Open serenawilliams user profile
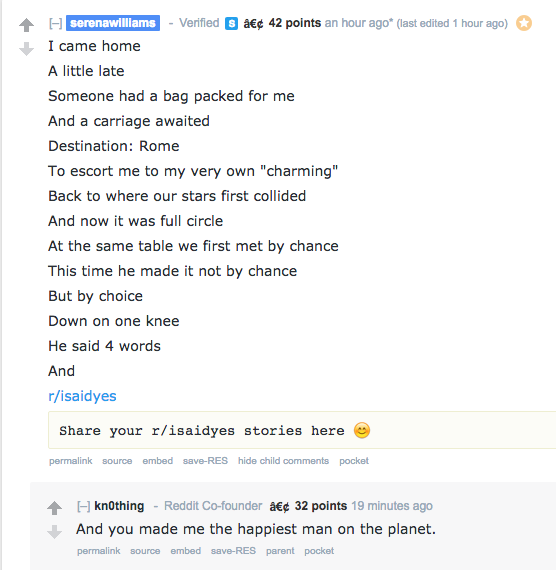Viewport: 556px width, 570px height. coord(113,23)
